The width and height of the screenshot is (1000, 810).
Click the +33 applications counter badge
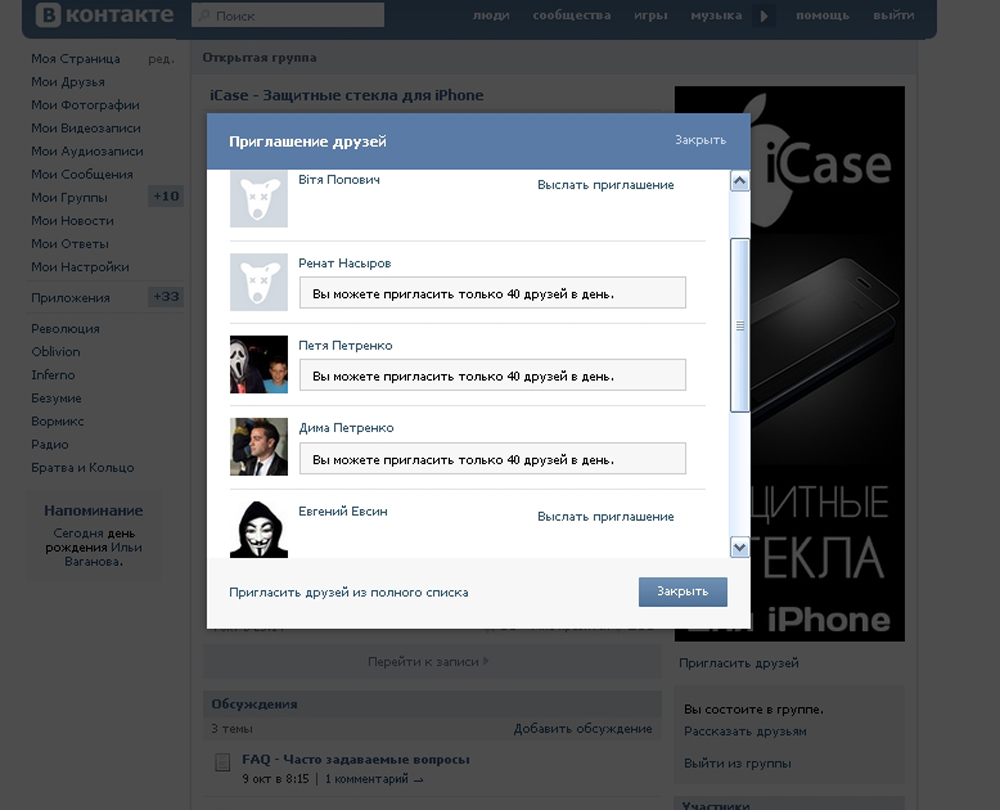coord(166,297)
